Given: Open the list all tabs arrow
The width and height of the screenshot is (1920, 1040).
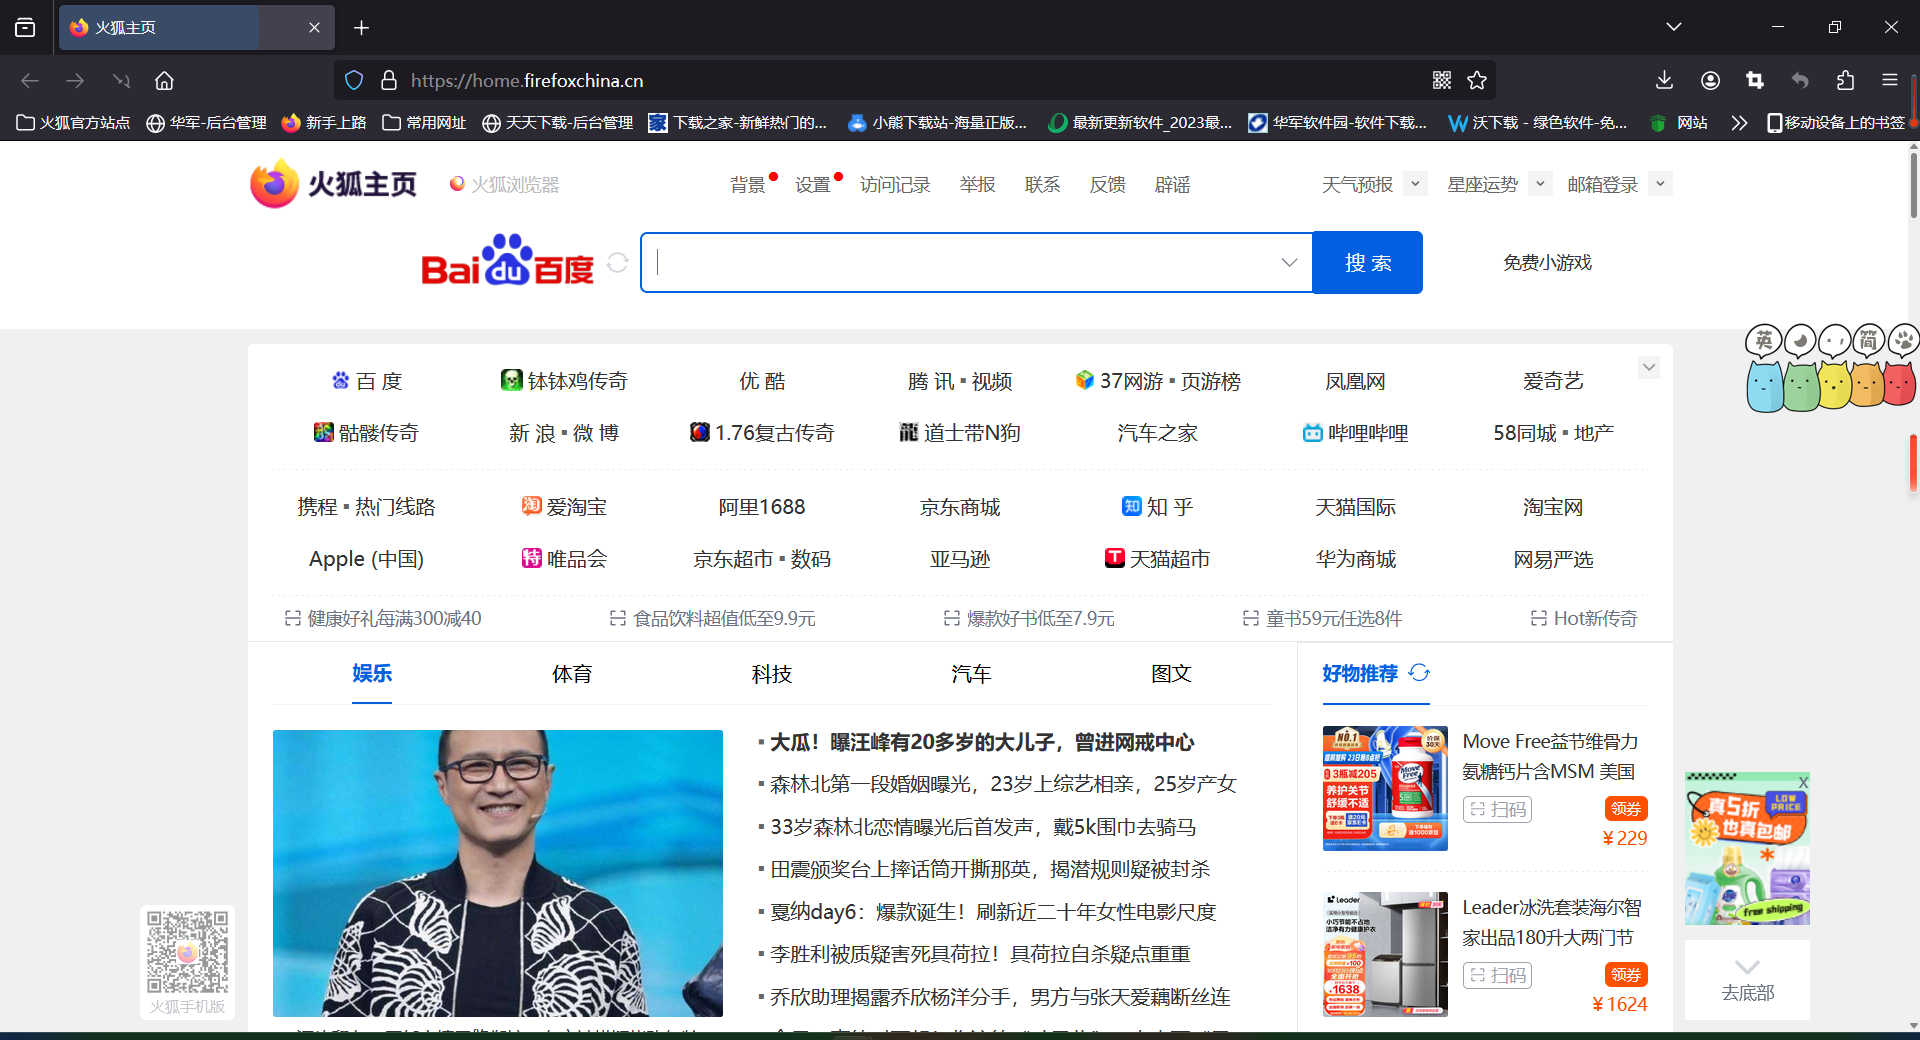Looking at the screenshot, I should pos(1673,27).
